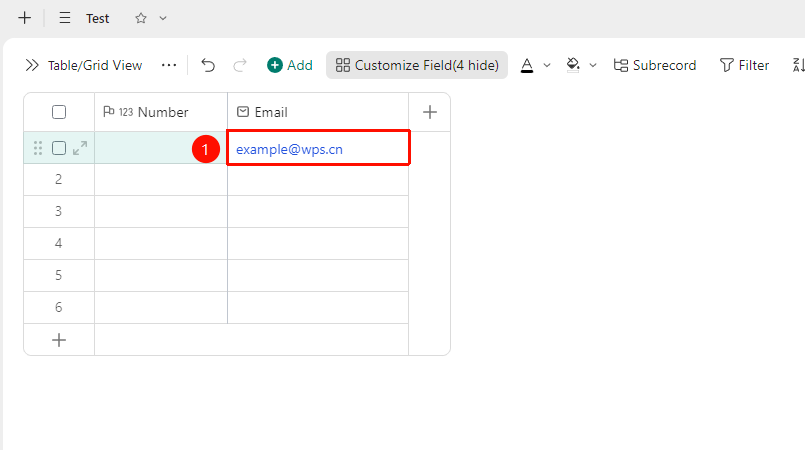Viewport: 805px width, 450px height.
Task: Open the hamburger menu next to Test
Action: [65, 18]
